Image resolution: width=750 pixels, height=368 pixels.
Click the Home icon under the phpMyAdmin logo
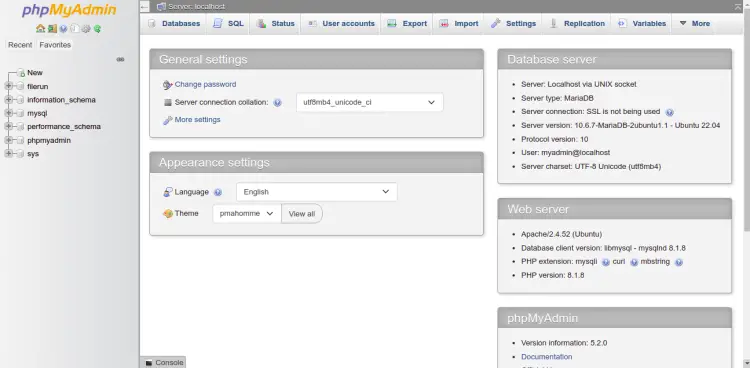(41, 28)
